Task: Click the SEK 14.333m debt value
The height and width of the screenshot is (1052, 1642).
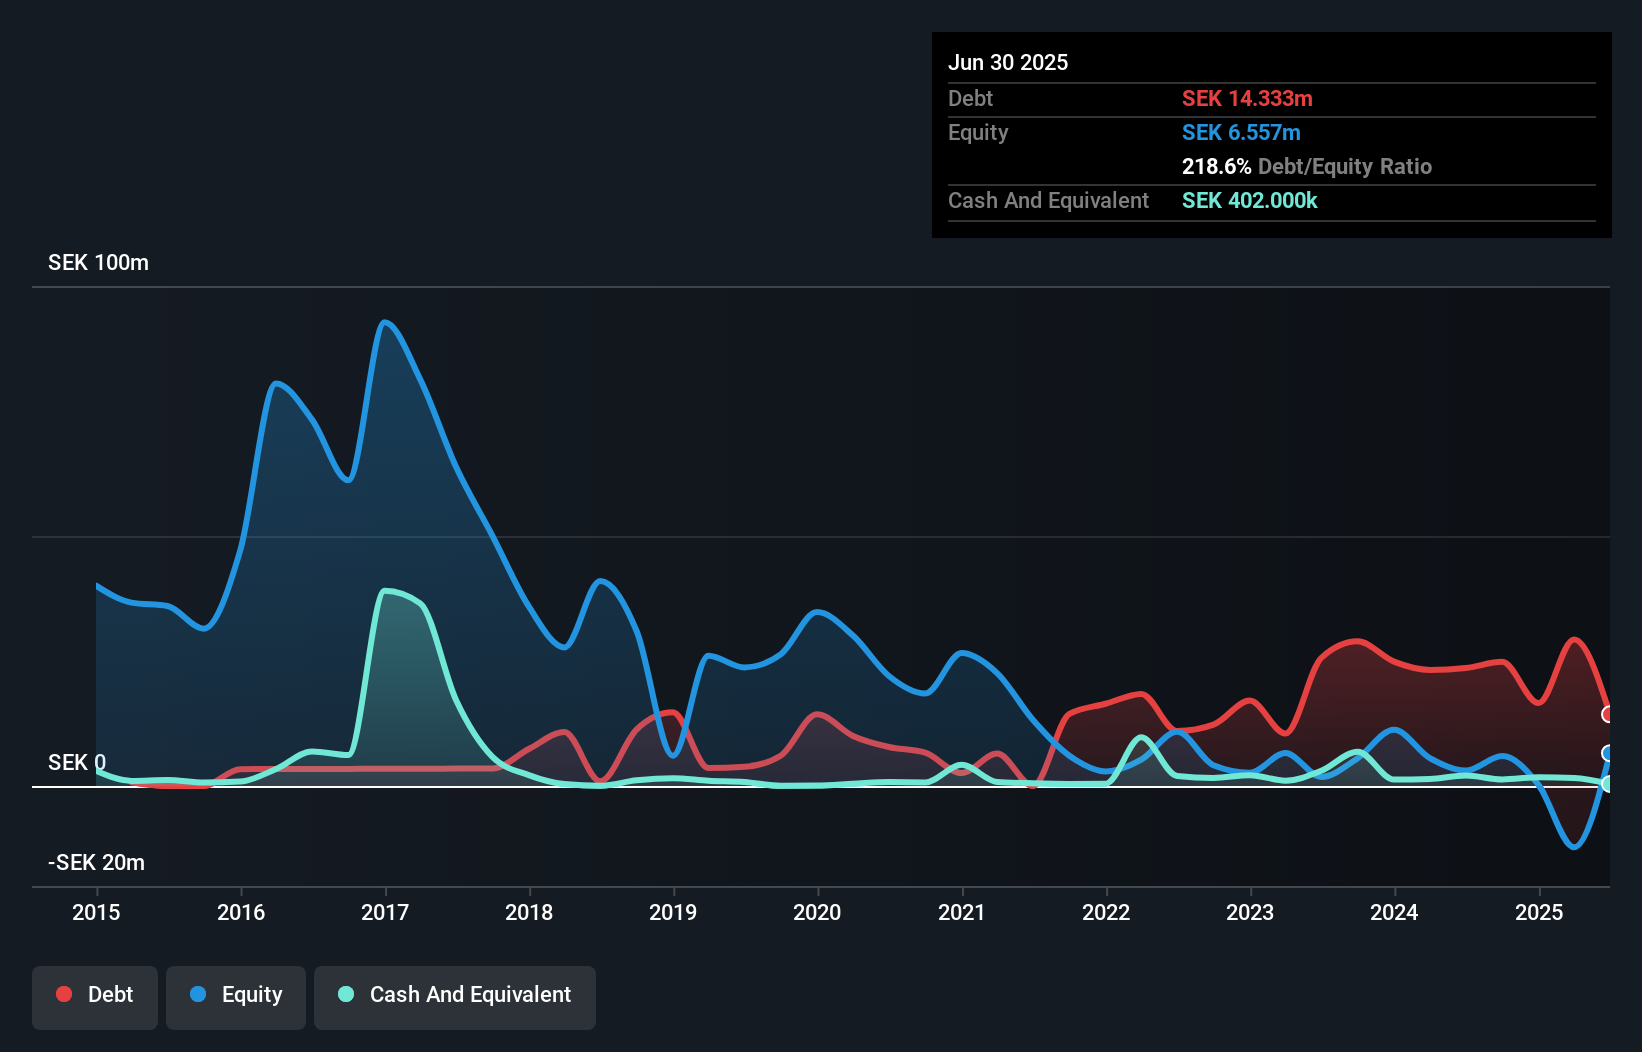Action: pos(1248,98)
